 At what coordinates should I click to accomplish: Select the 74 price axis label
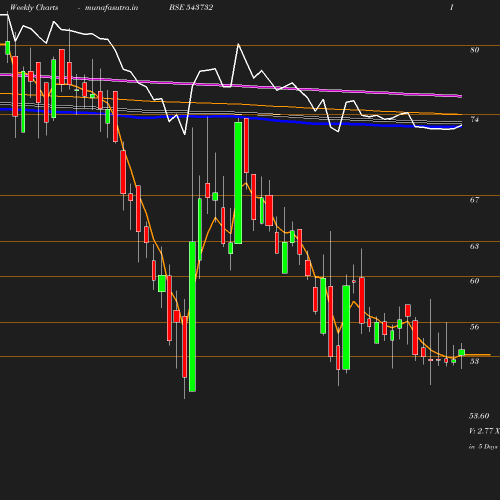474,119
